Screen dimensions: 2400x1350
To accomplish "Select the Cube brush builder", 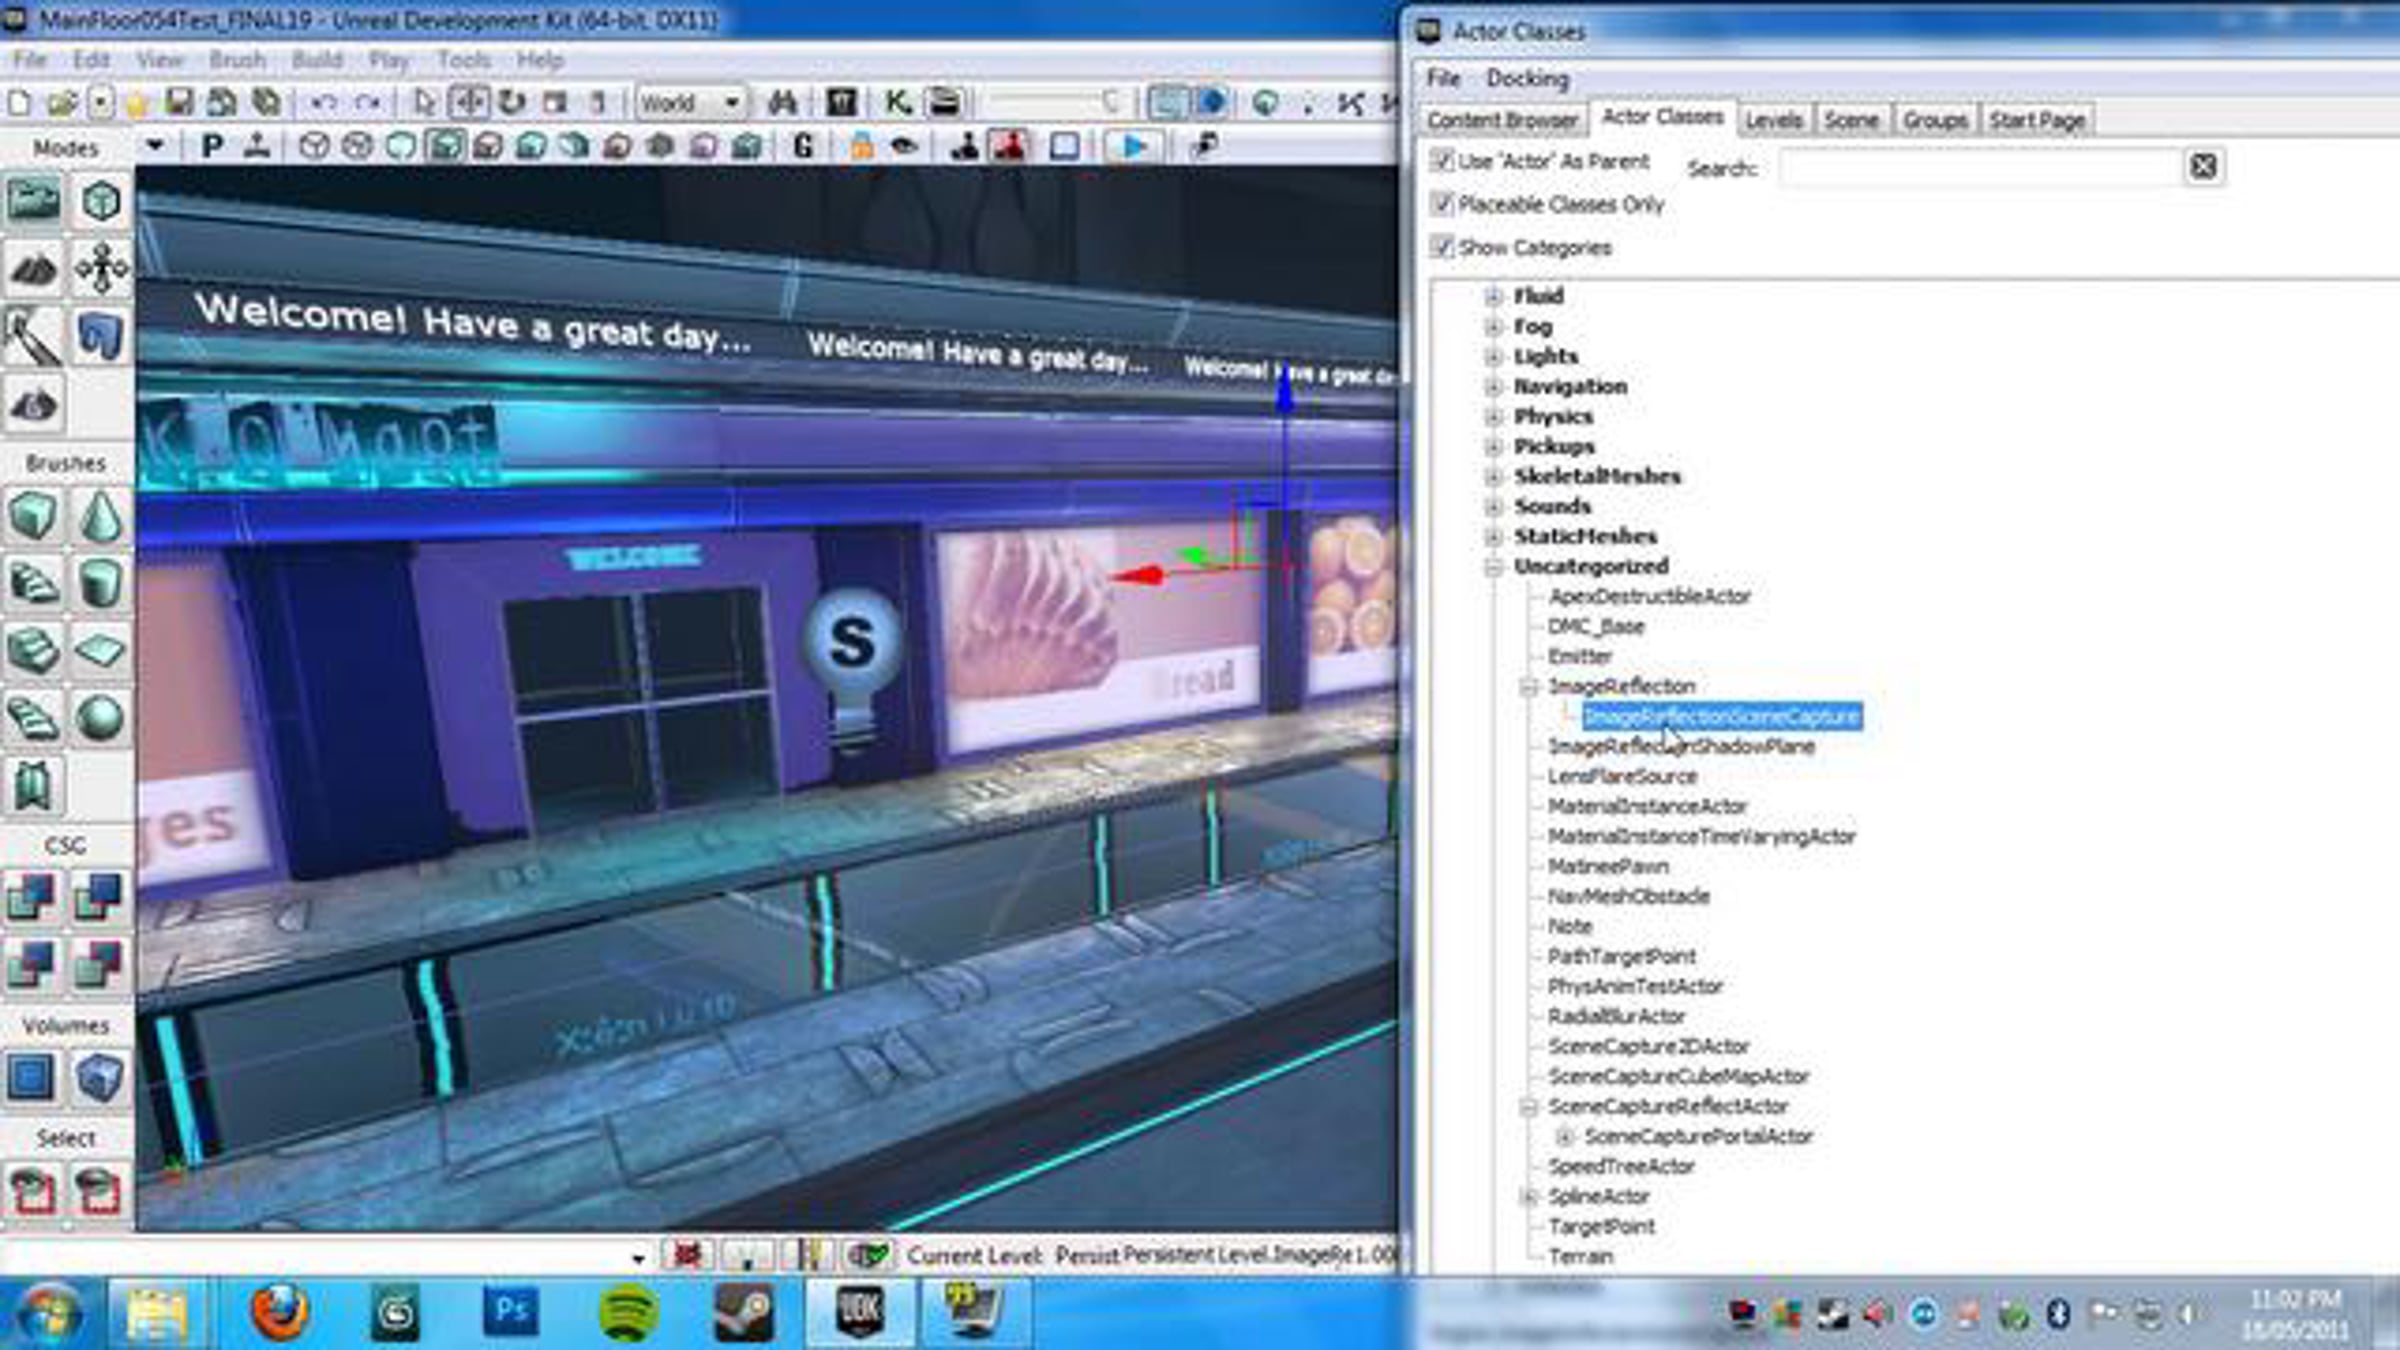I will (34, 516).
